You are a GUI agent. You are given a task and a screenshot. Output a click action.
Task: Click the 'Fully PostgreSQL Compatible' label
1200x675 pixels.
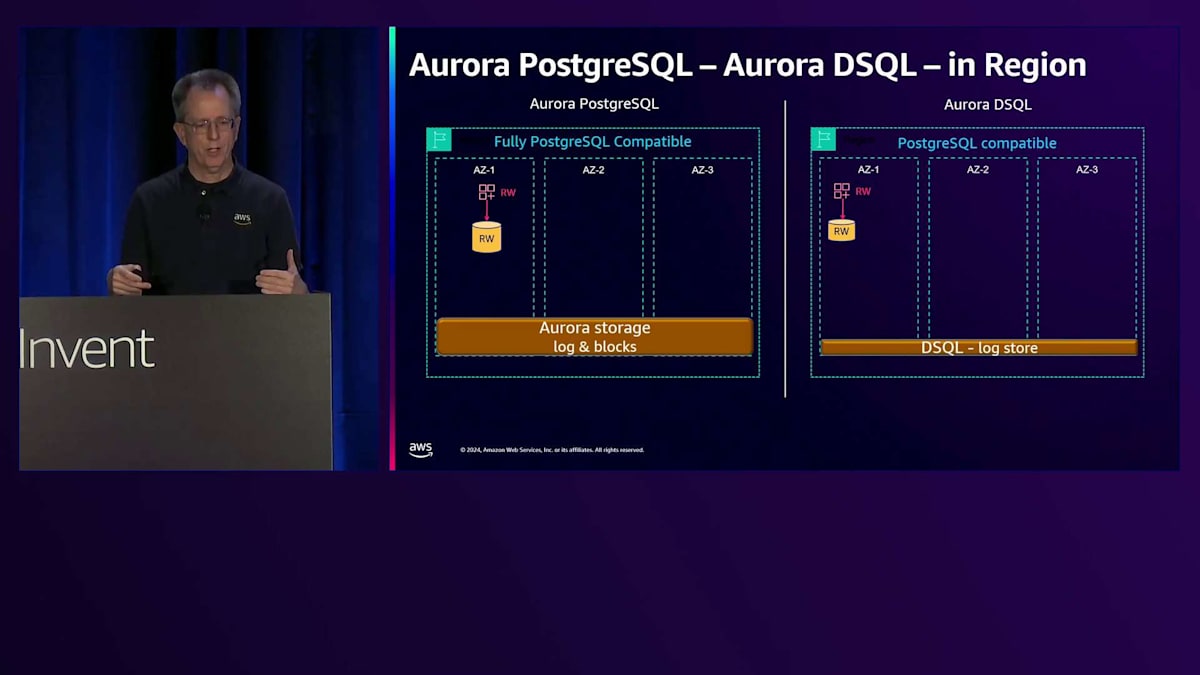(x=593, y=142)
